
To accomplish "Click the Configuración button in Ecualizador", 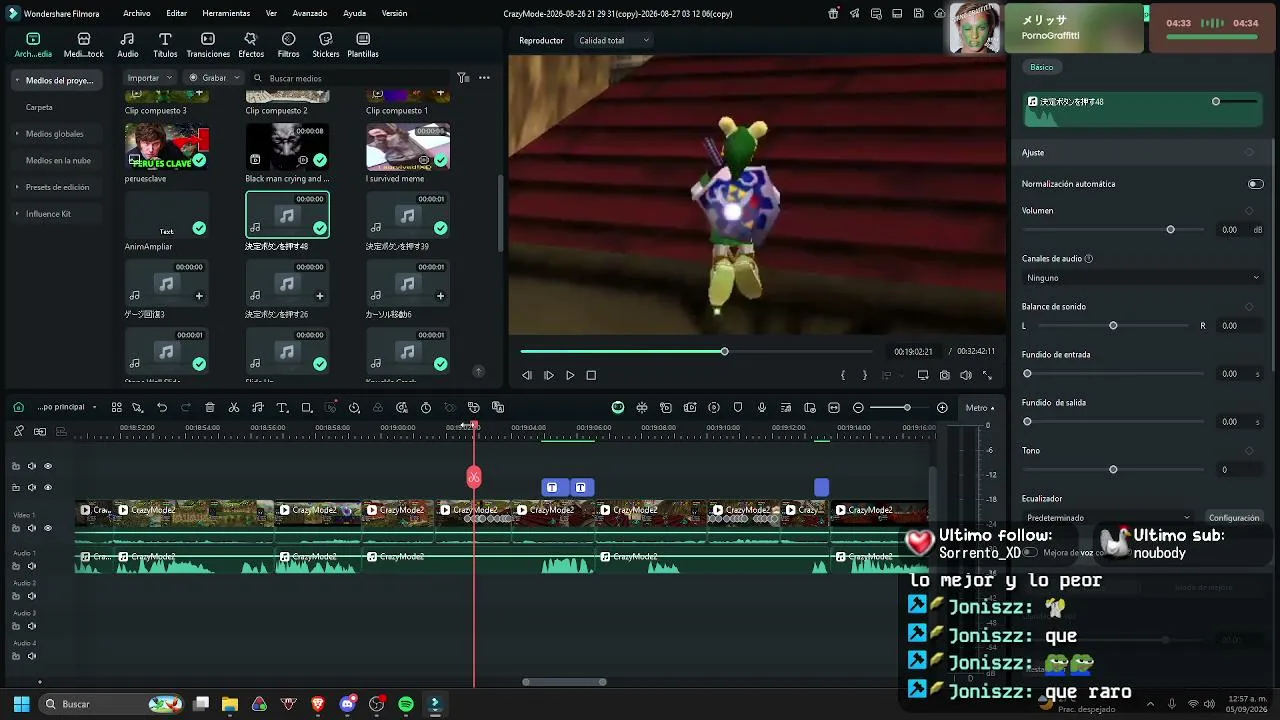I will 1234,518.
